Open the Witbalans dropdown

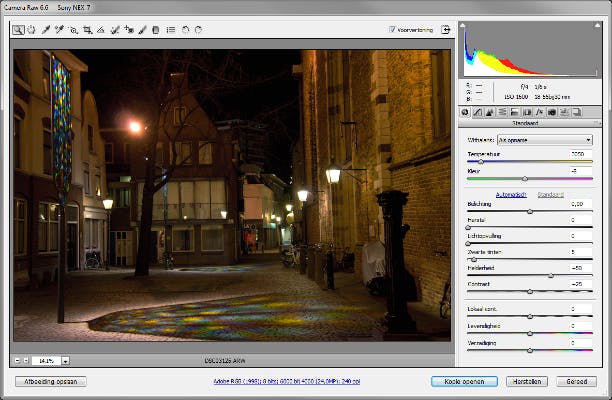[x=546, y=140]
